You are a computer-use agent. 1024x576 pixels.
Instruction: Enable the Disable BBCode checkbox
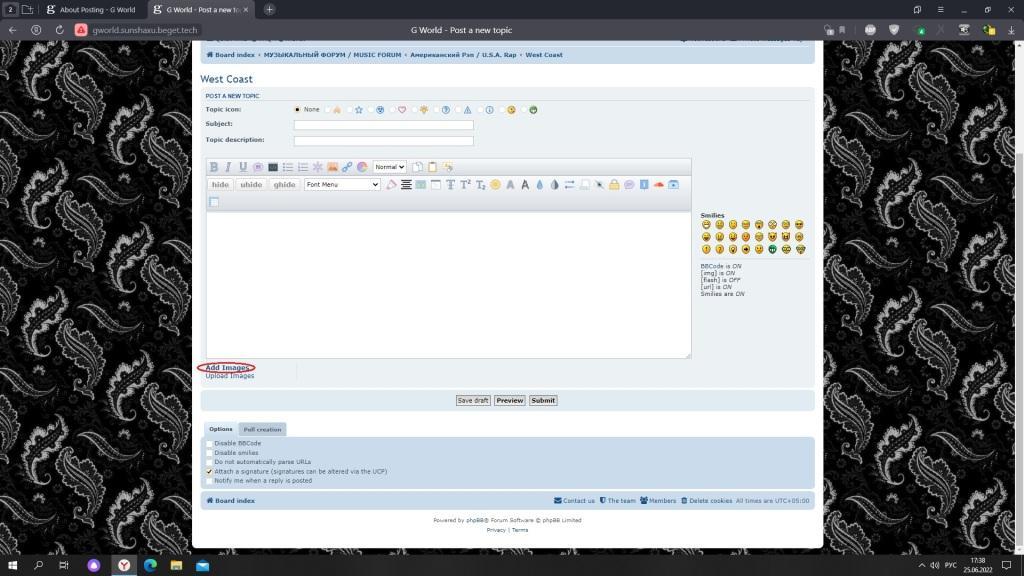[210, 443]
